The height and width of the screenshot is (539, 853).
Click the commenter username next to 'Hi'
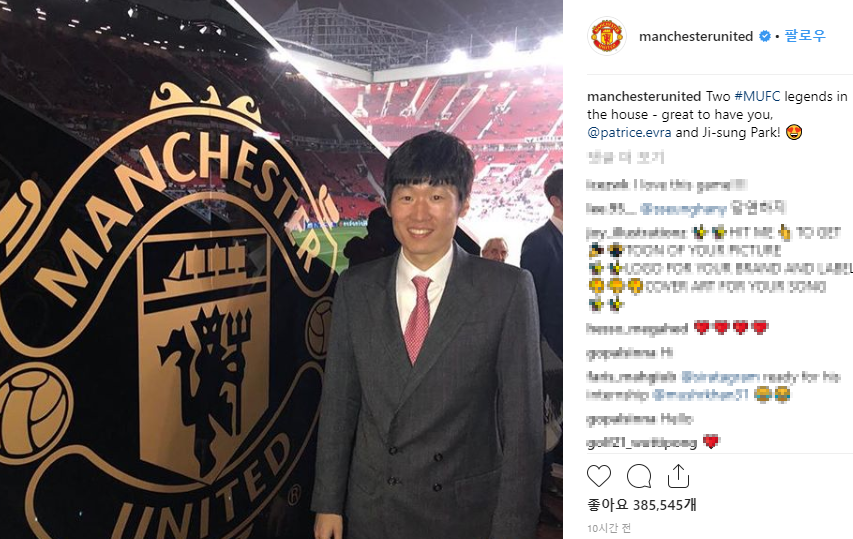click(621, 353)
